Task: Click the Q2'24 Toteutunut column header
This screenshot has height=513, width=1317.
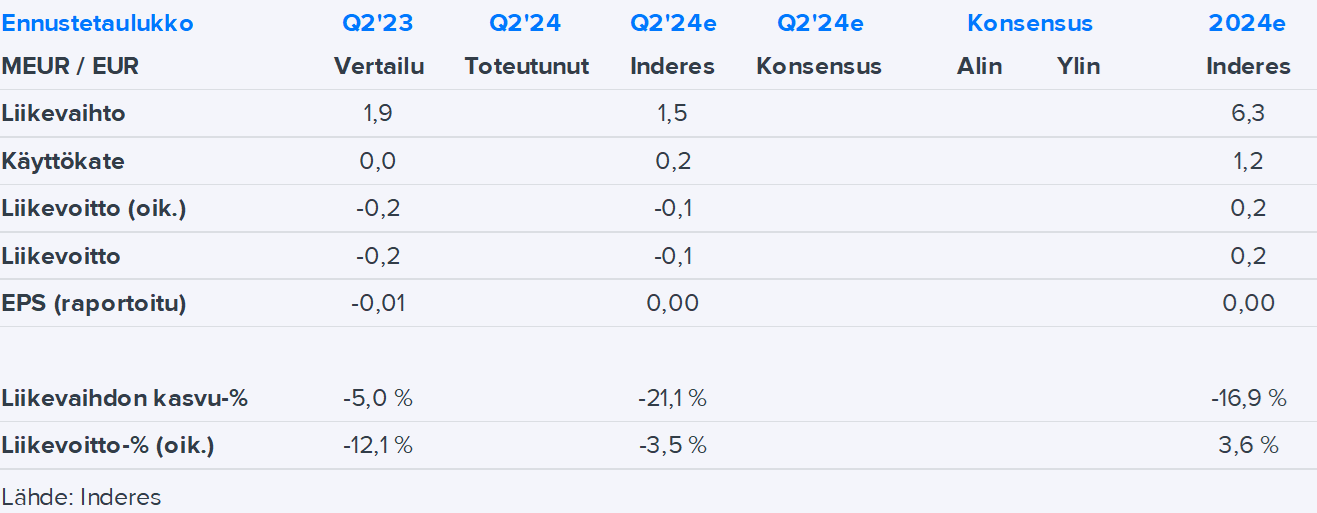Action: 525,23
